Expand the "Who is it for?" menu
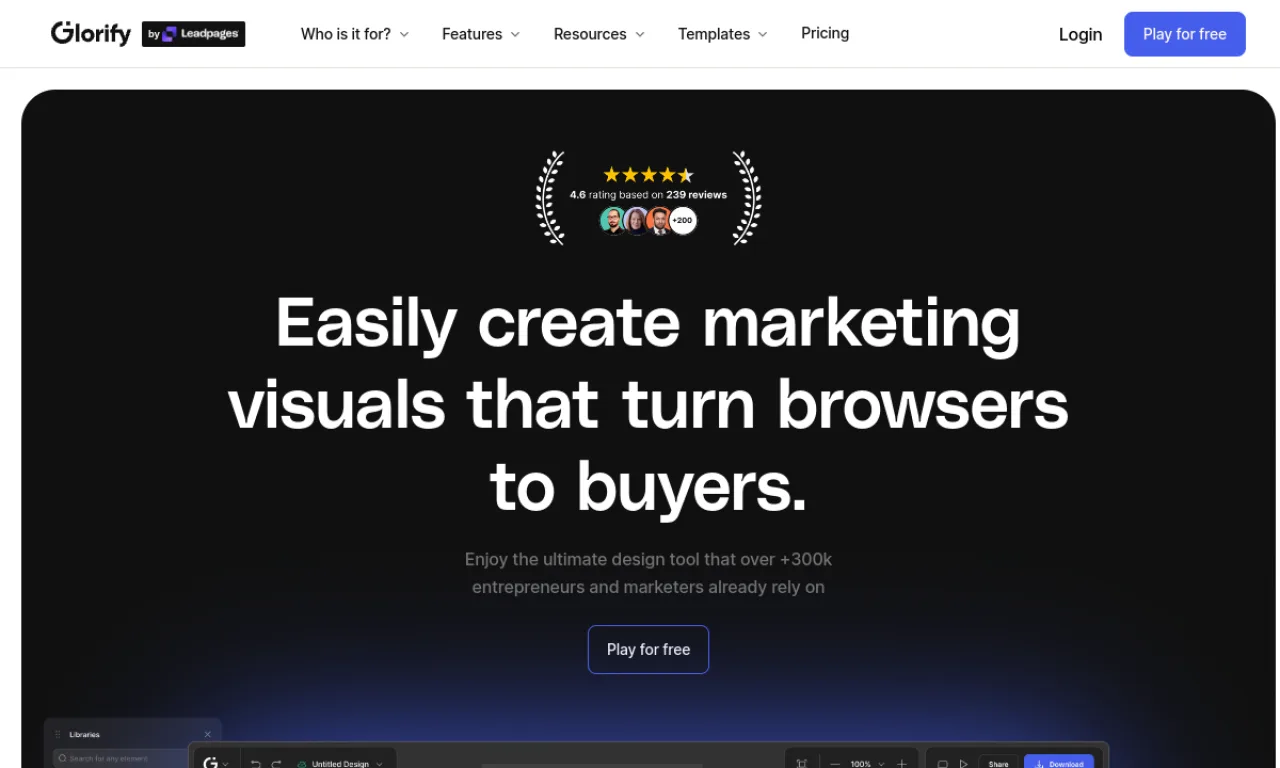The width and height of the screenshot is (1280, 768). [355, 34]
